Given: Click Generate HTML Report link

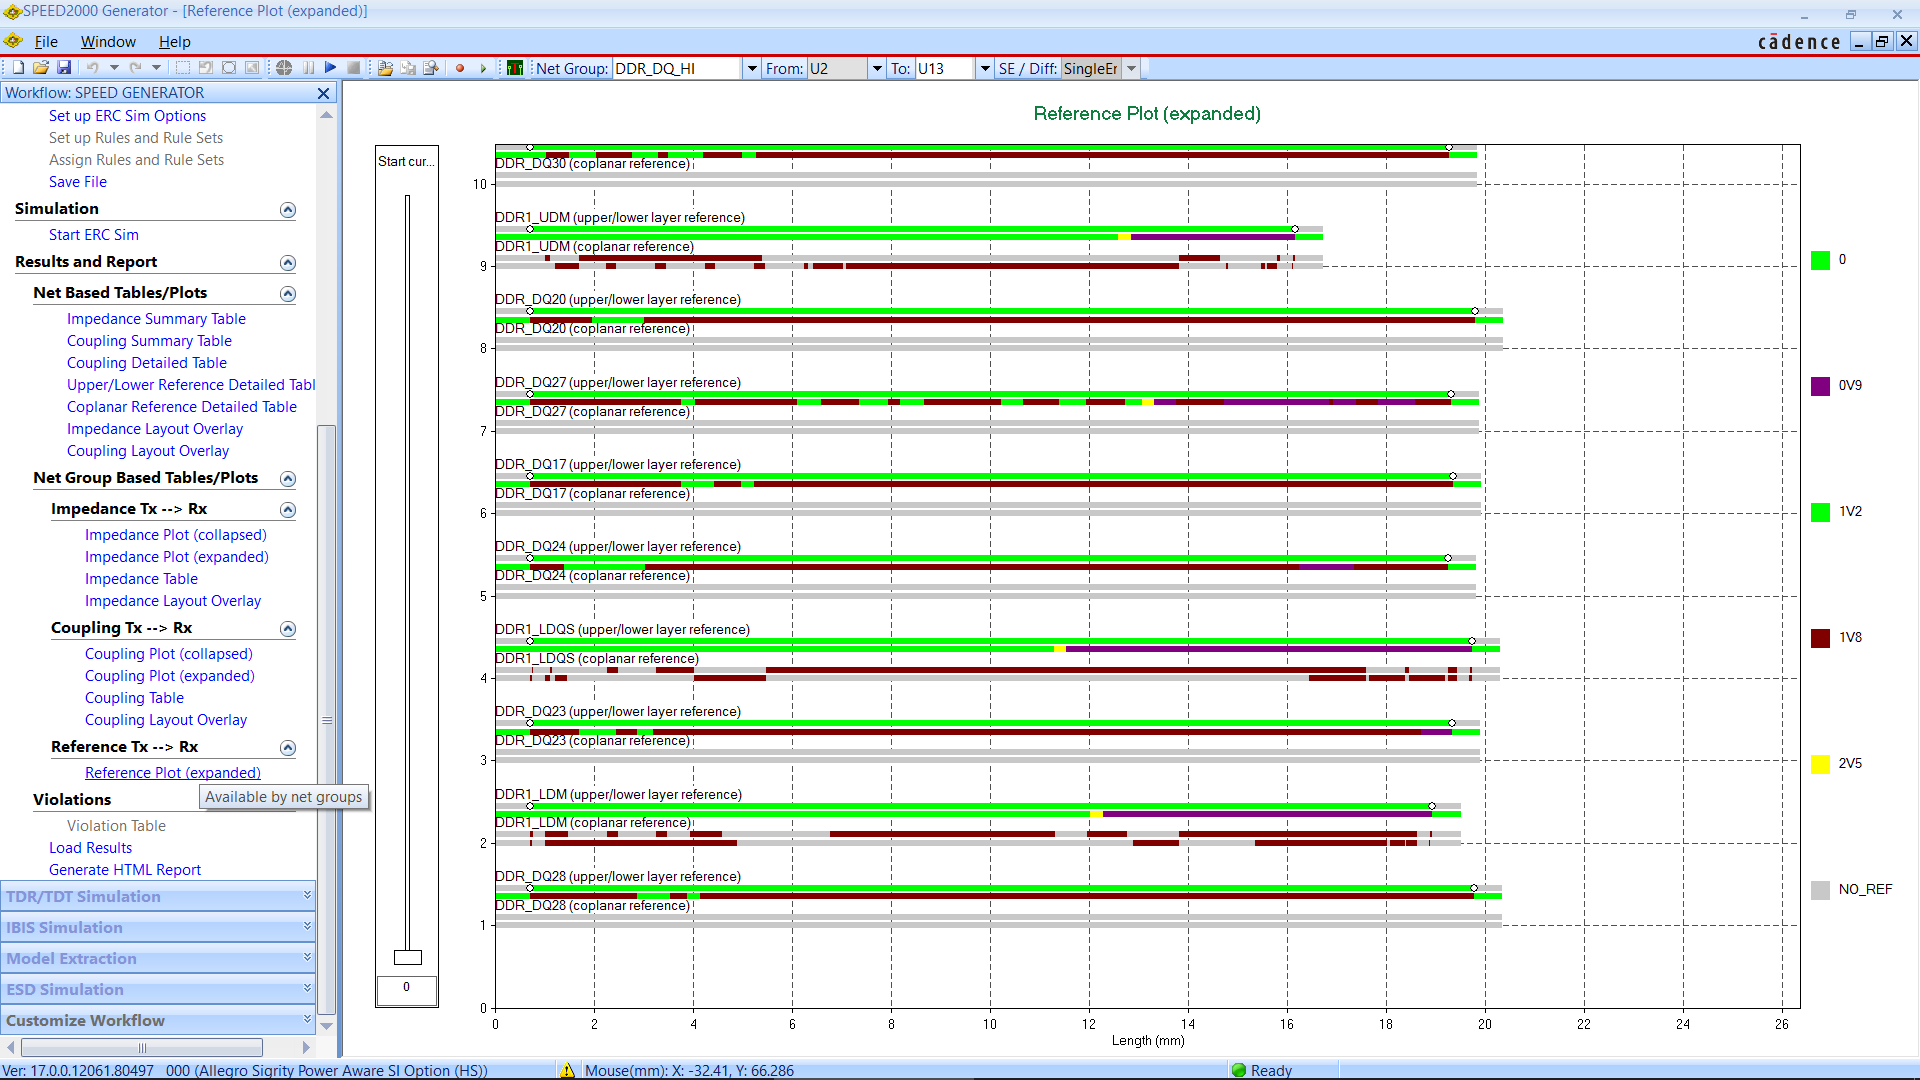Looking at the screenshot, I should pos(125,870).
